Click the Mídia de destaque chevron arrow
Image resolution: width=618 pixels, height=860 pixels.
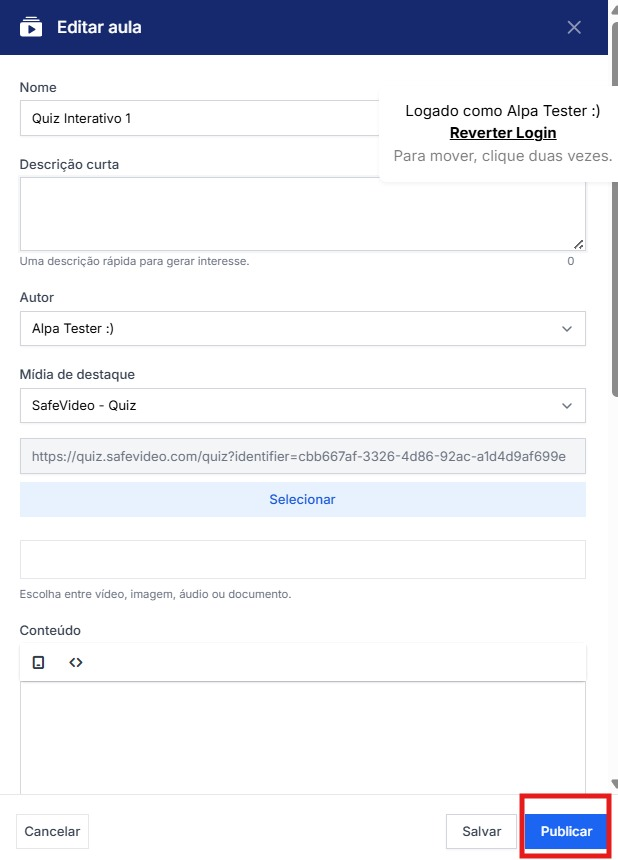coord(567,406)
